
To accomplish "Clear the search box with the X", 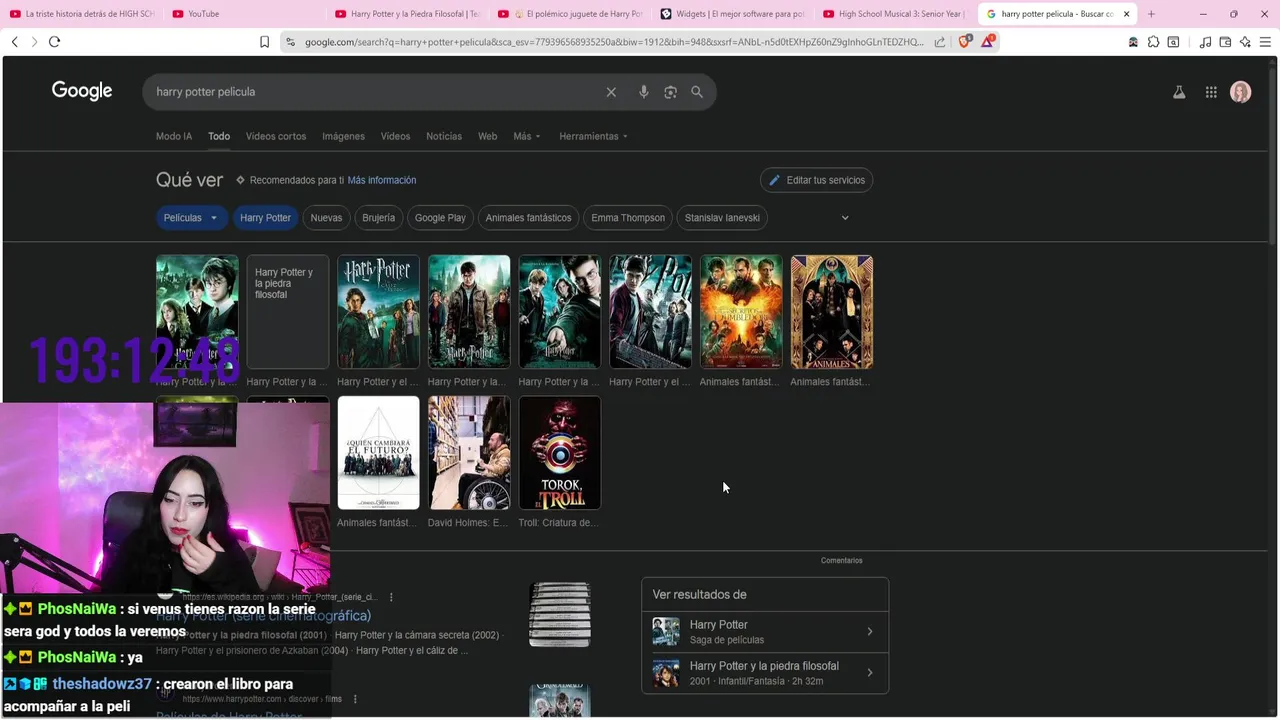I will (611, 92).
